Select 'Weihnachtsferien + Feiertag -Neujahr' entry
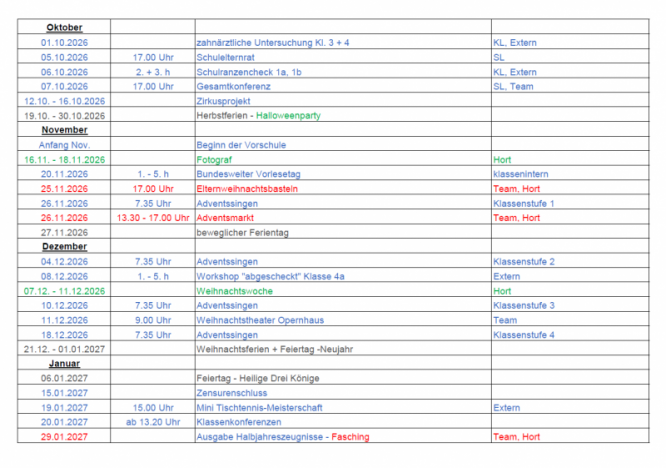Image resolution: width=666 pixels, height=468 pixels. (274, 349)
